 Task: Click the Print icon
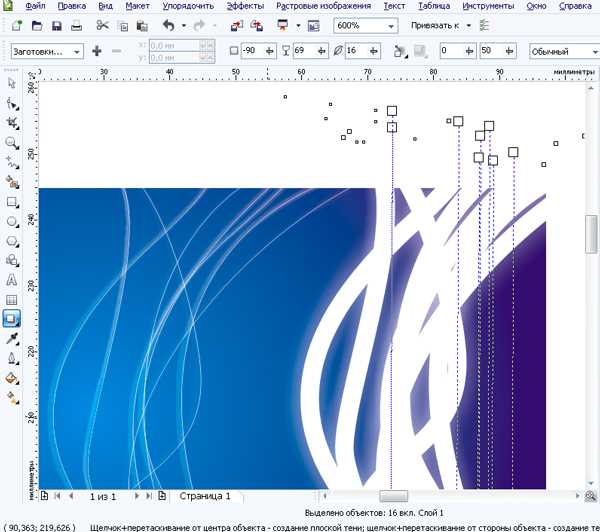click(77, 26)
